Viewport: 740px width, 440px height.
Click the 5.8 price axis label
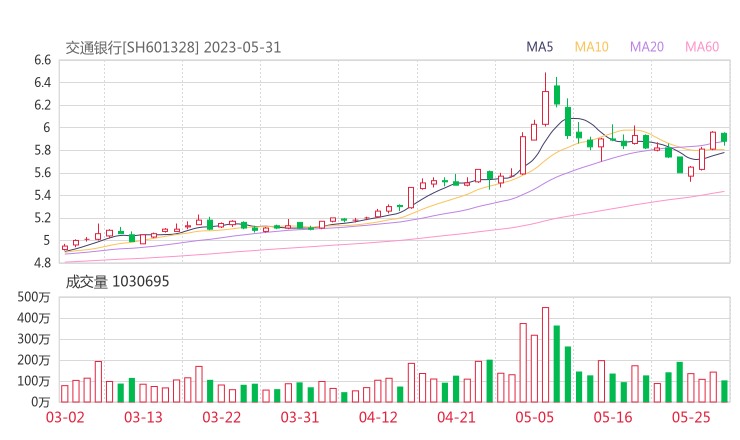tap(42, 150)
